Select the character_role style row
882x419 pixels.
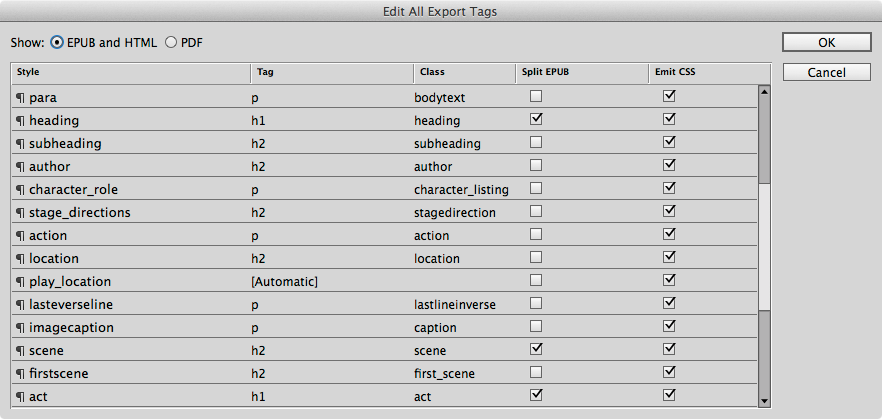tap(384, 190)
